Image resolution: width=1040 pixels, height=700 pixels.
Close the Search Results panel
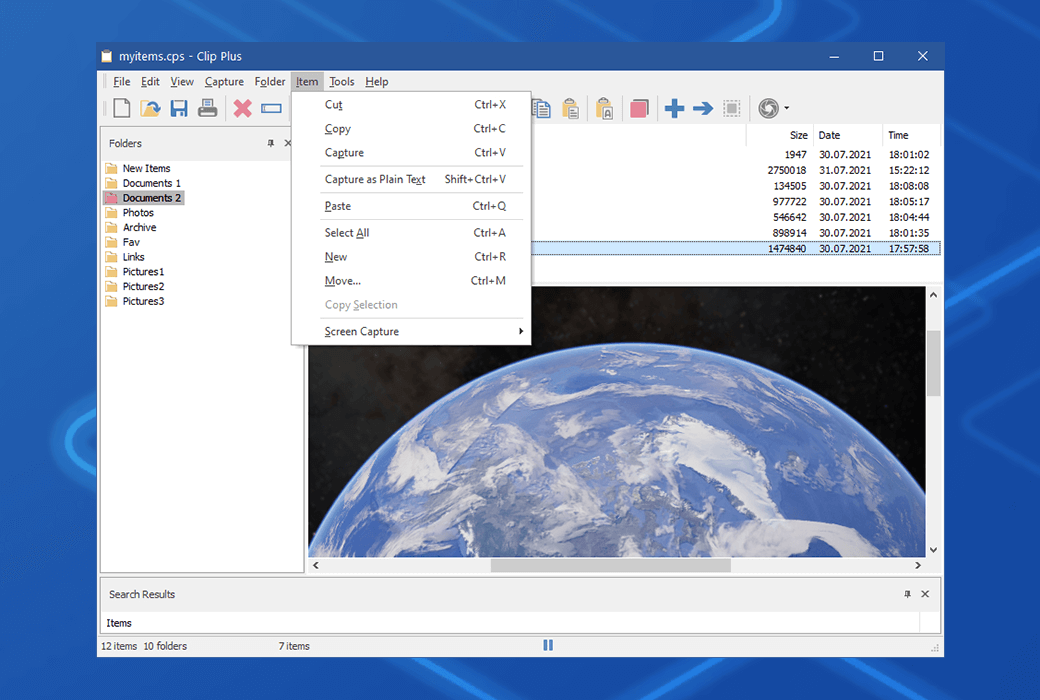tap(925, 594)
